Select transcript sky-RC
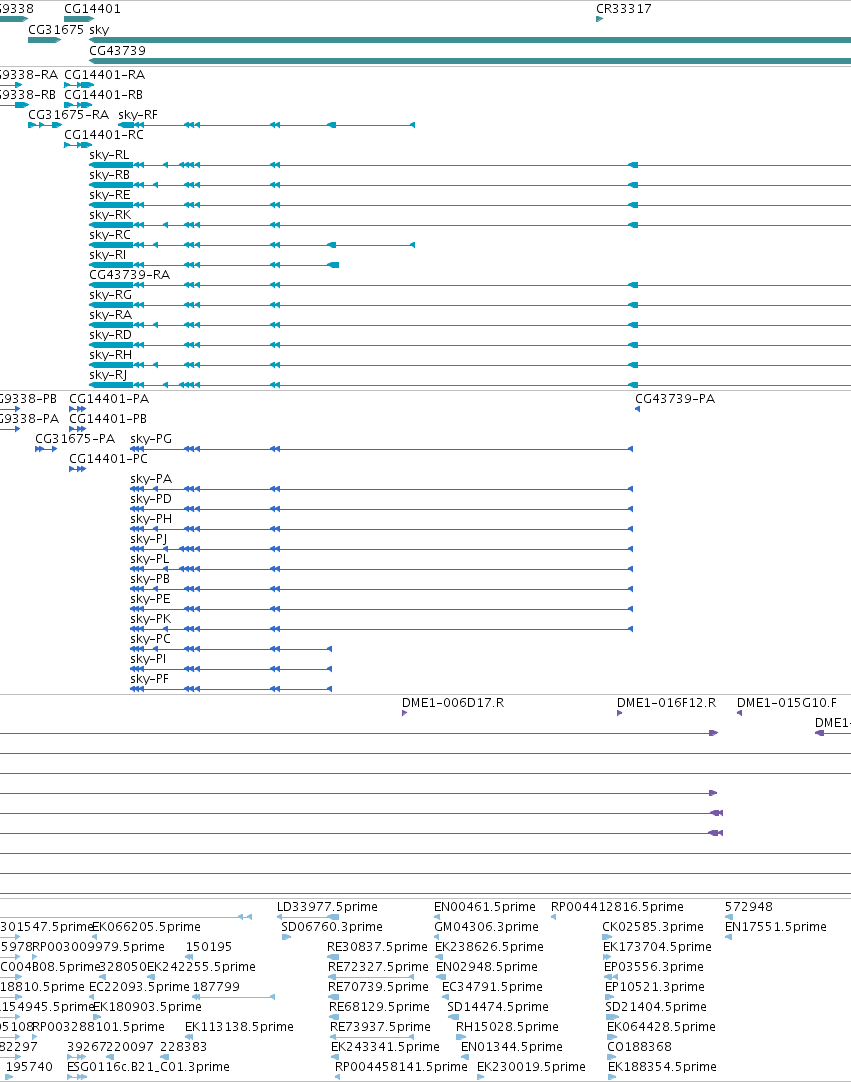 pos(252,245)
